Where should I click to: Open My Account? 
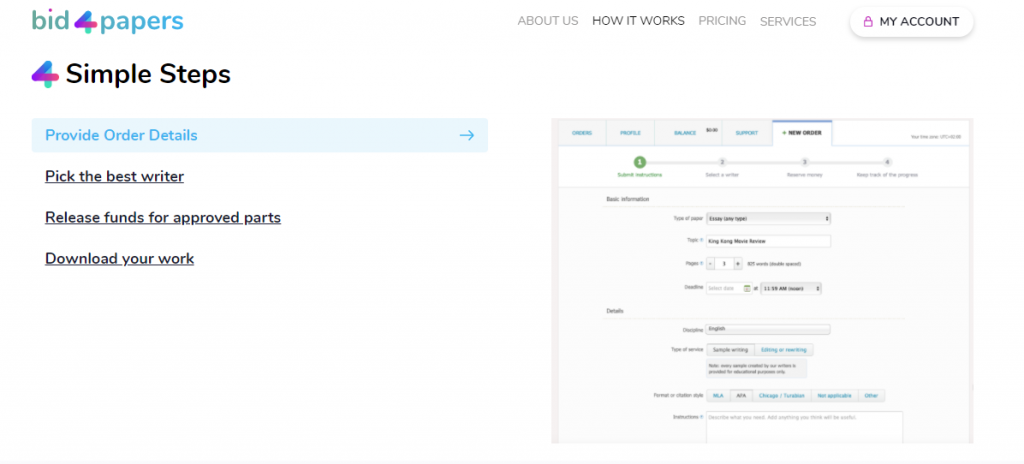click(x=912, y=22)
